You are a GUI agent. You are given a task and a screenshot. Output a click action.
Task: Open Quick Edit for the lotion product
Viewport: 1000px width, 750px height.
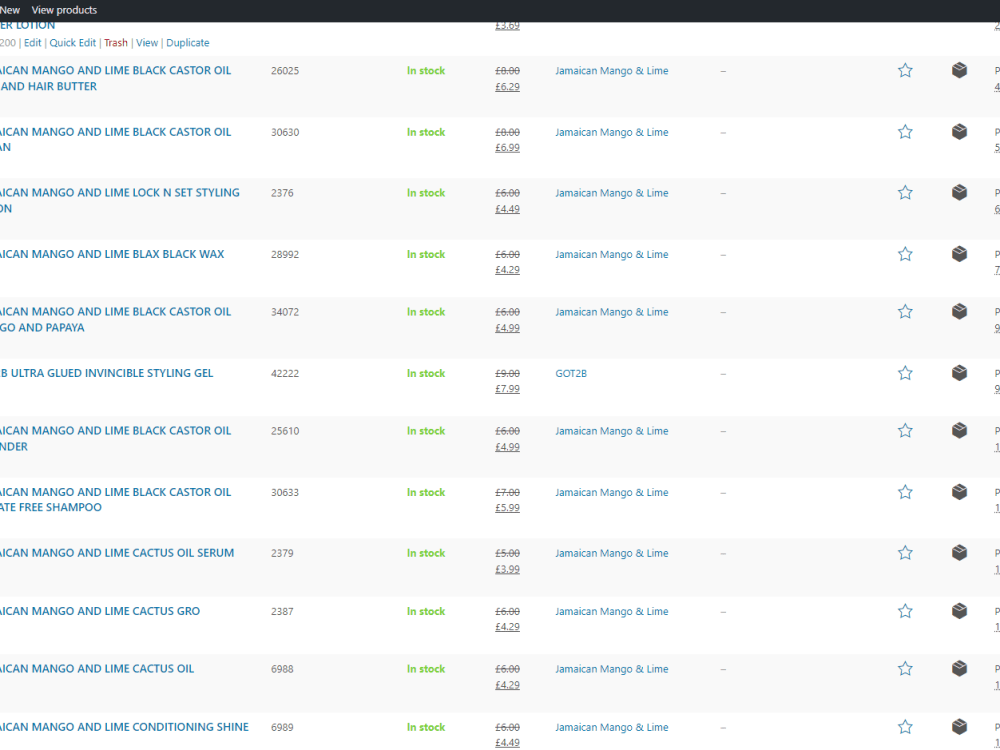[x=73, y=43]
